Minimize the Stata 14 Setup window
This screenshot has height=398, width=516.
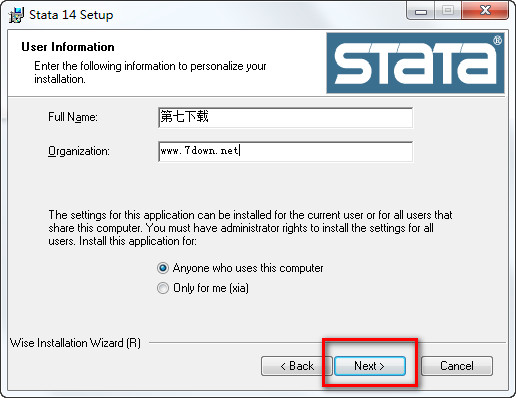click(x=421, y=11)
